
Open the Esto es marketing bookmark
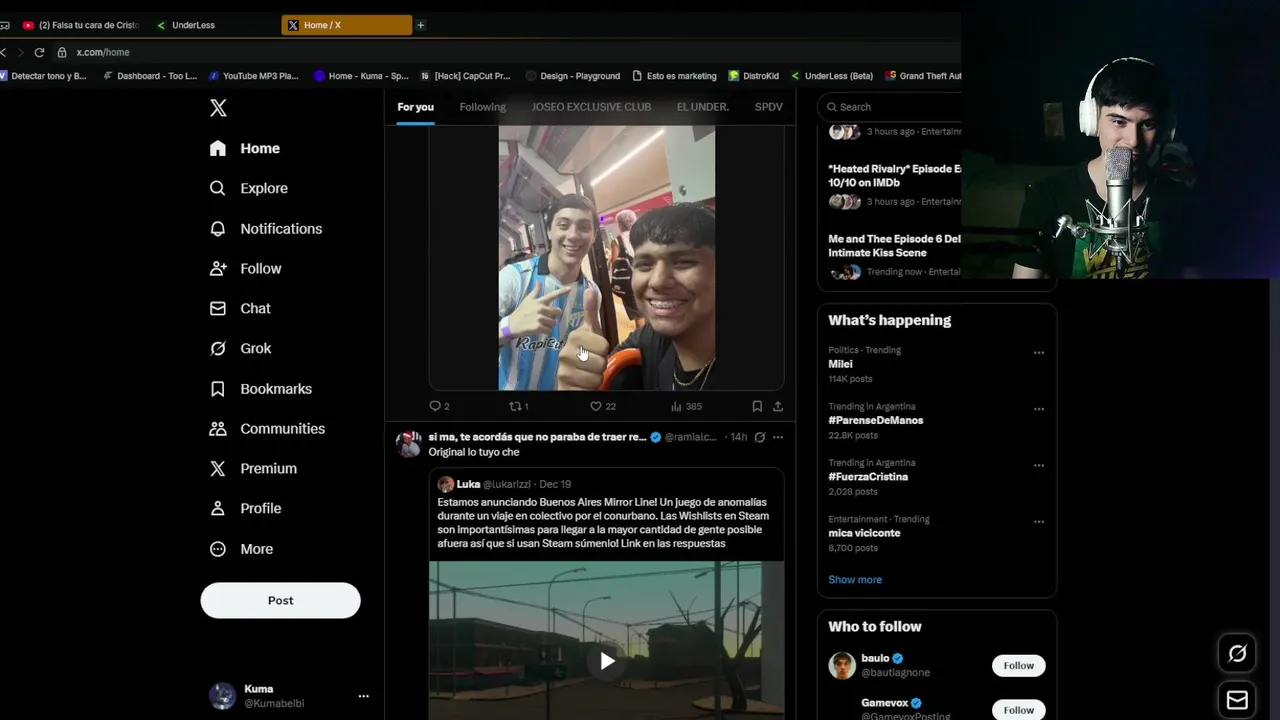click(674, 76)
